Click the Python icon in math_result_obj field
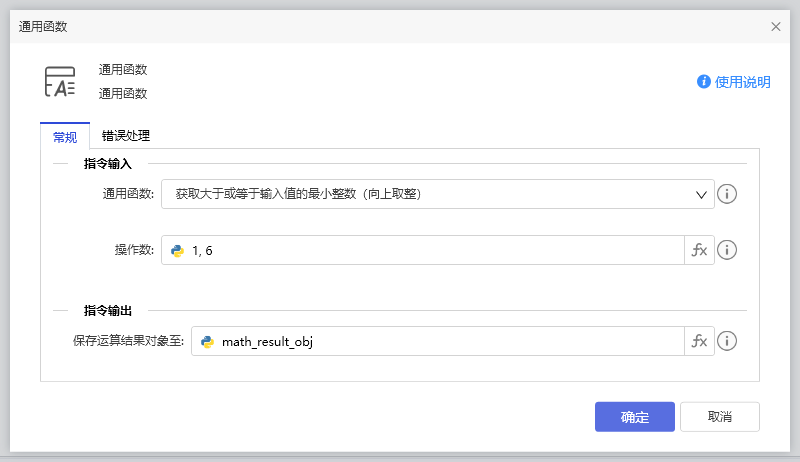Viewport: 800px width, 462px height. click(208, 341)
